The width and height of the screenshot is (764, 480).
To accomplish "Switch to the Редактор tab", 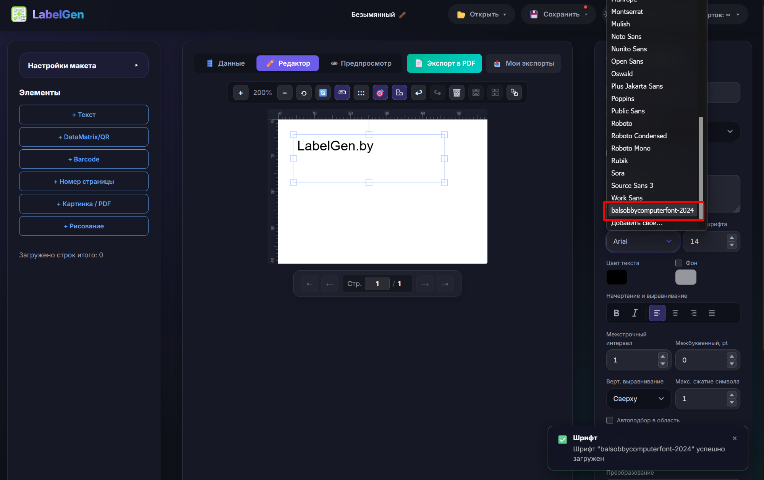I will tap(287, 63).
